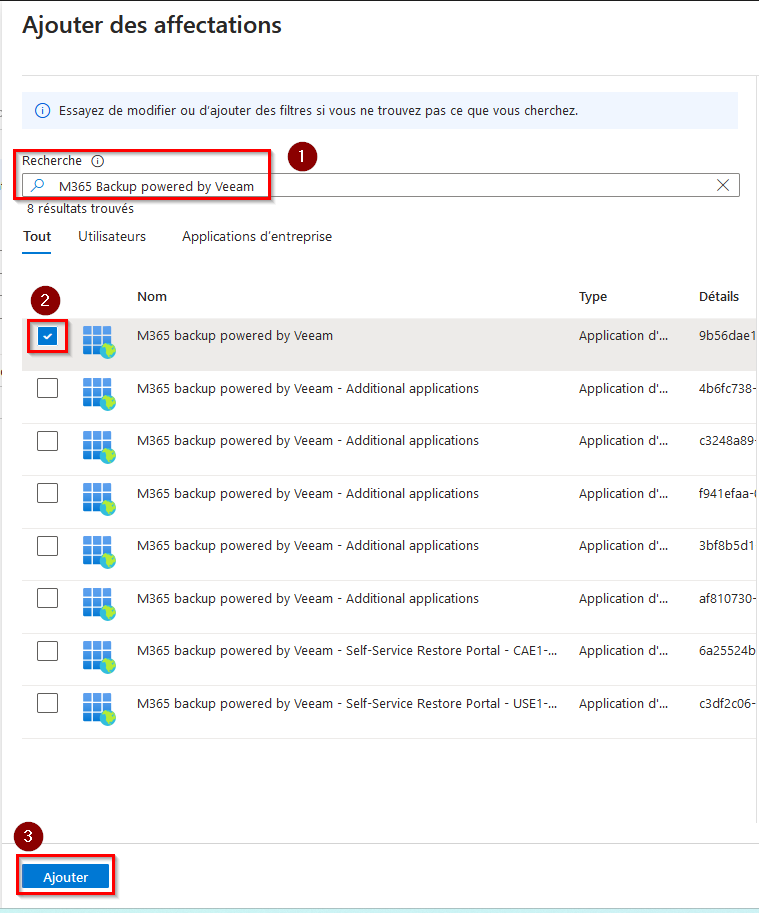Click the app icon of row af810730
The image size is (759, 913).
[x=99, y=604]
